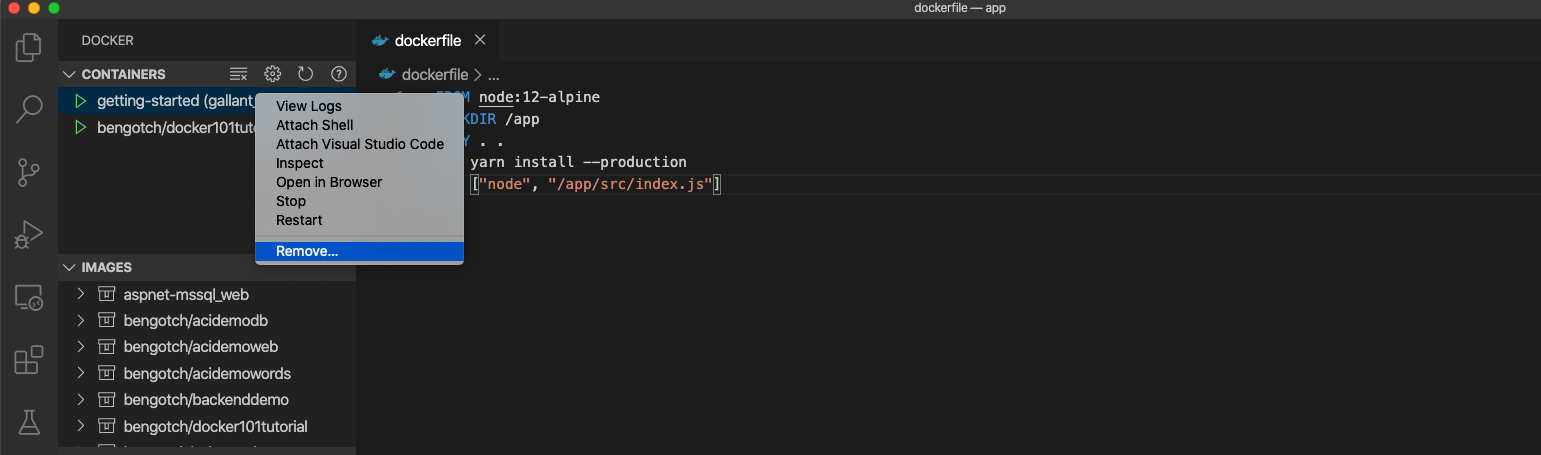1541x455 pixels.
Task: Open the Extensions view
Action: click(x=29, y=359)
